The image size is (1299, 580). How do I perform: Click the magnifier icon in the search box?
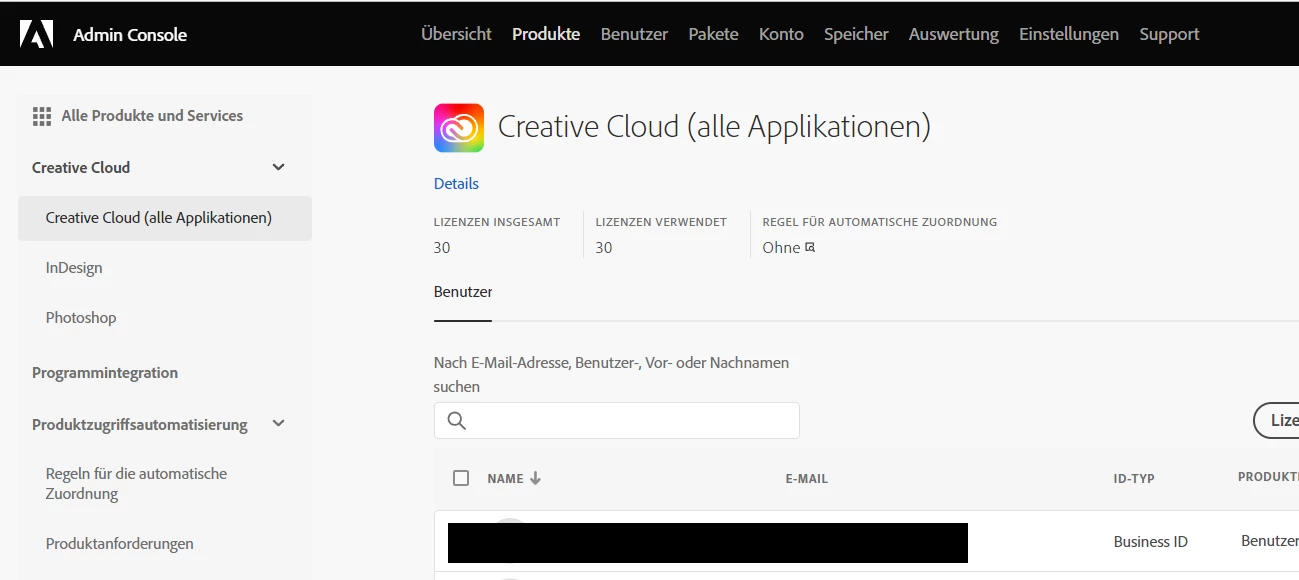coord(457,421)
